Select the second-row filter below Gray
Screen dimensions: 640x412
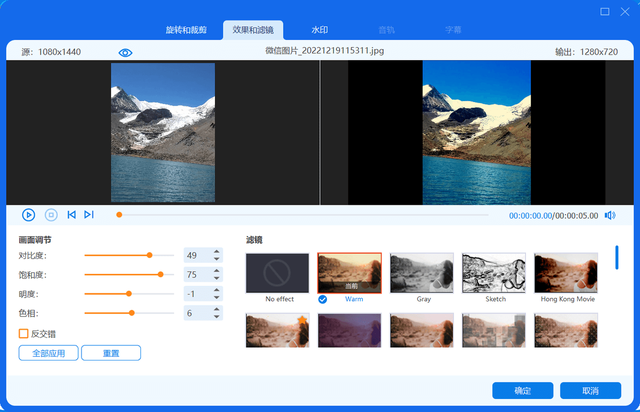[422, 330]
